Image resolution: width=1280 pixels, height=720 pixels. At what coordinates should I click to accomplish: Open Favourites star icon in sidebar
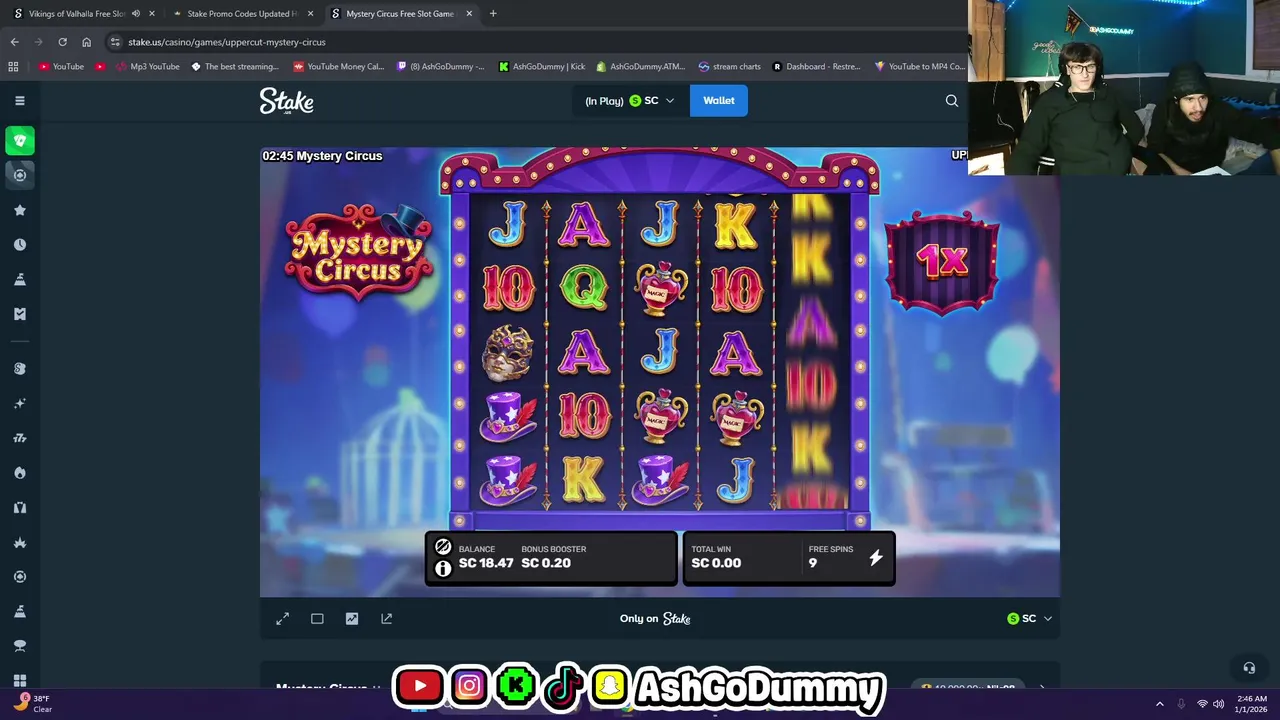[19, 210]
